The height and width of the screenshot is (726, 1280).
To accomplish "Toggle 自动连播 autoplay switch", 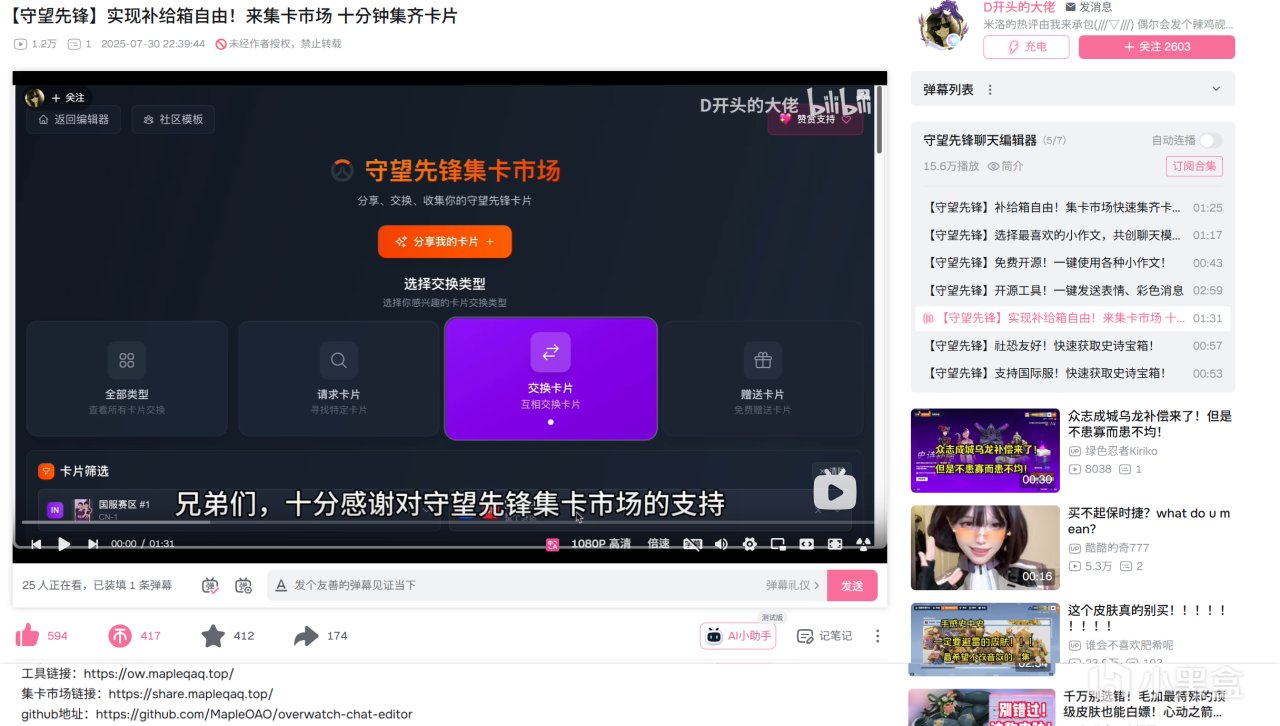I will click(x=1210, y=141).
